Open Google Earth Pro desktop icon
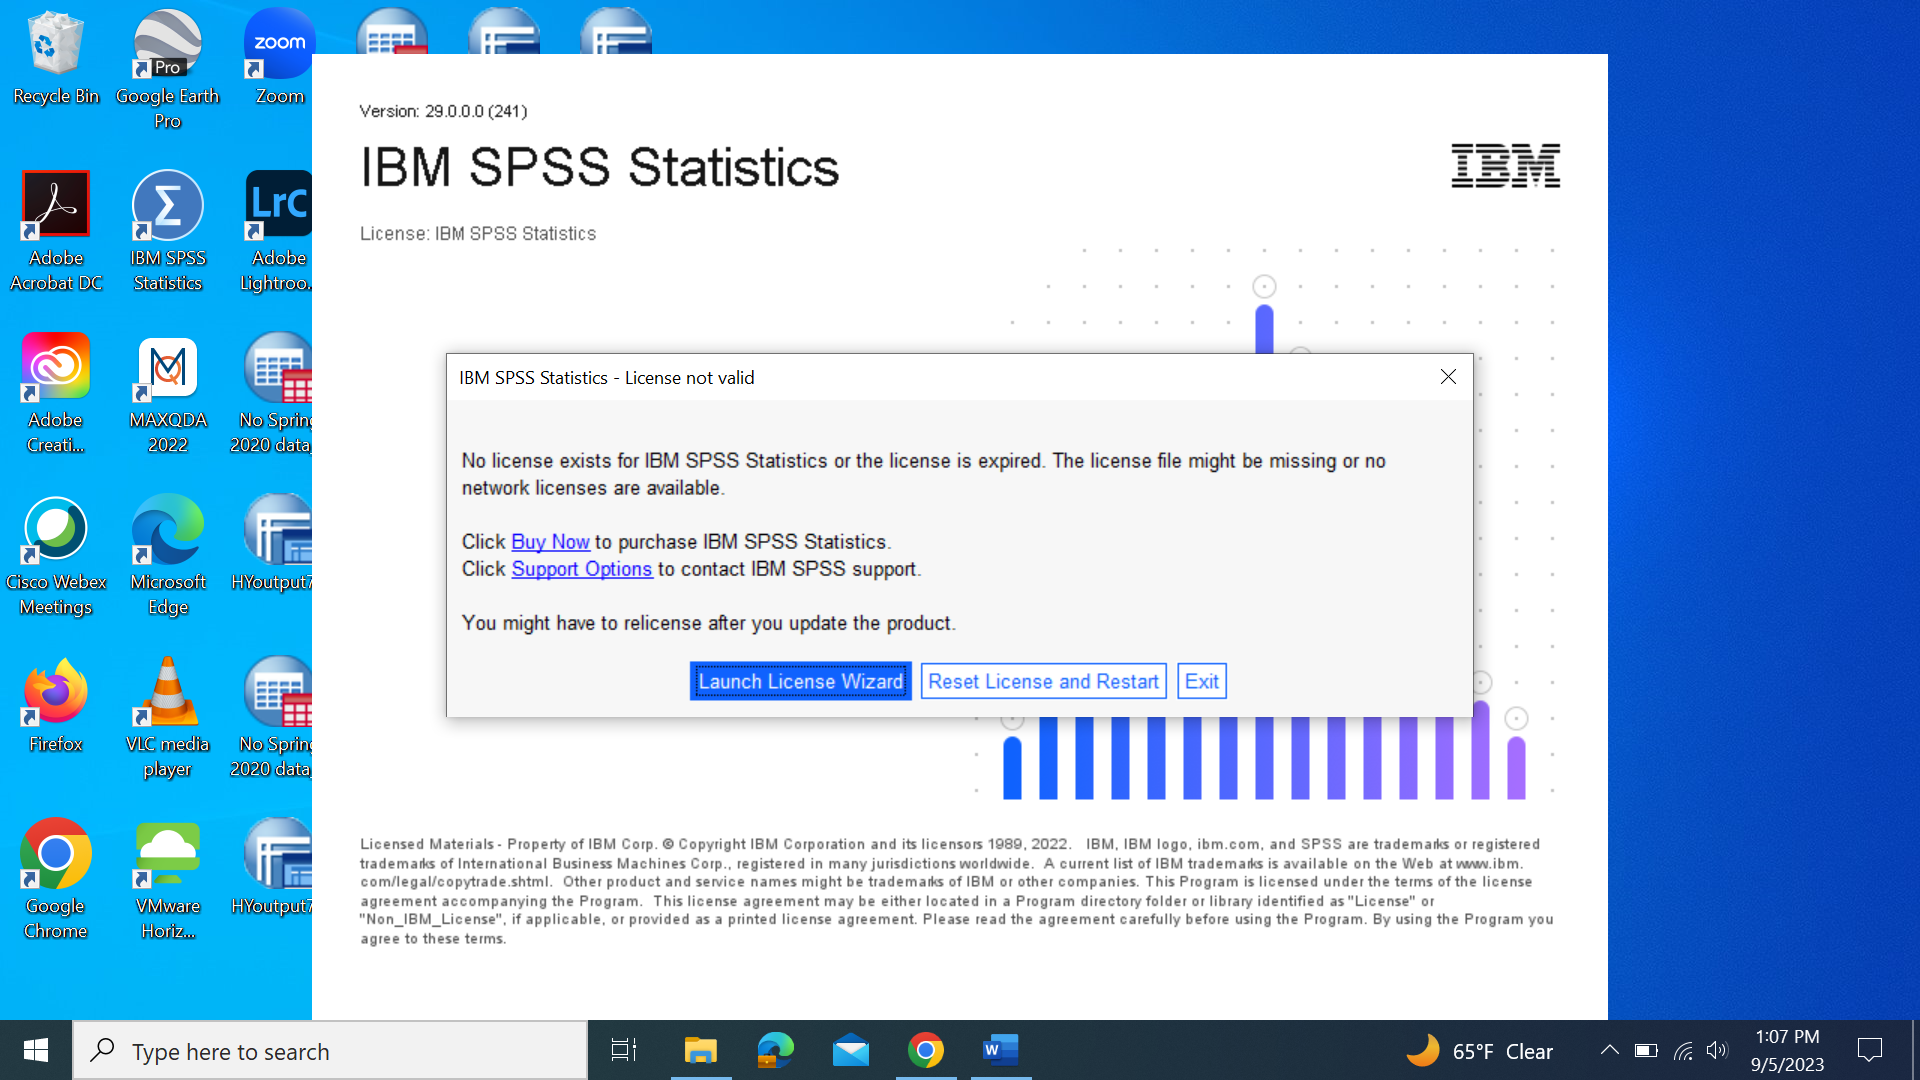Viewport: 1920px width, 1080px height. coord(167,70)
